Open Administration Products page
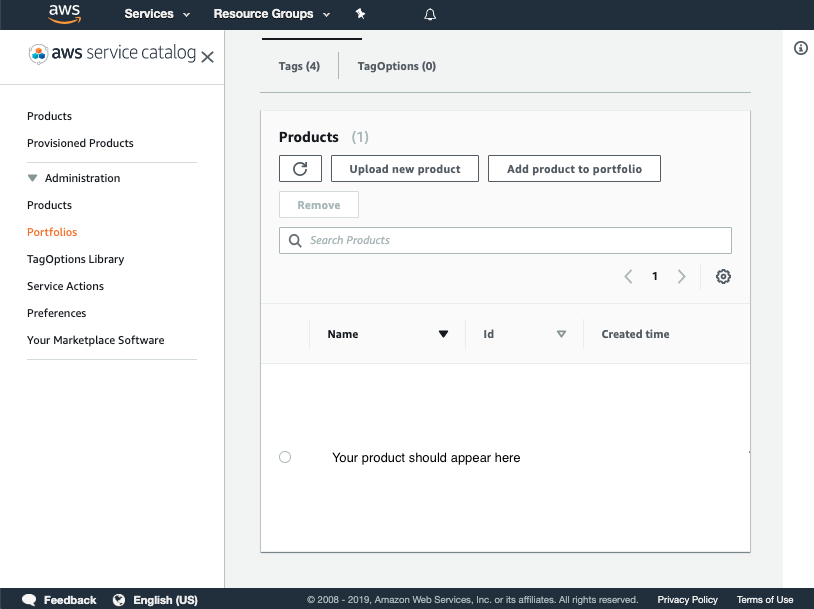814x609 pixels. click(49, 205)
